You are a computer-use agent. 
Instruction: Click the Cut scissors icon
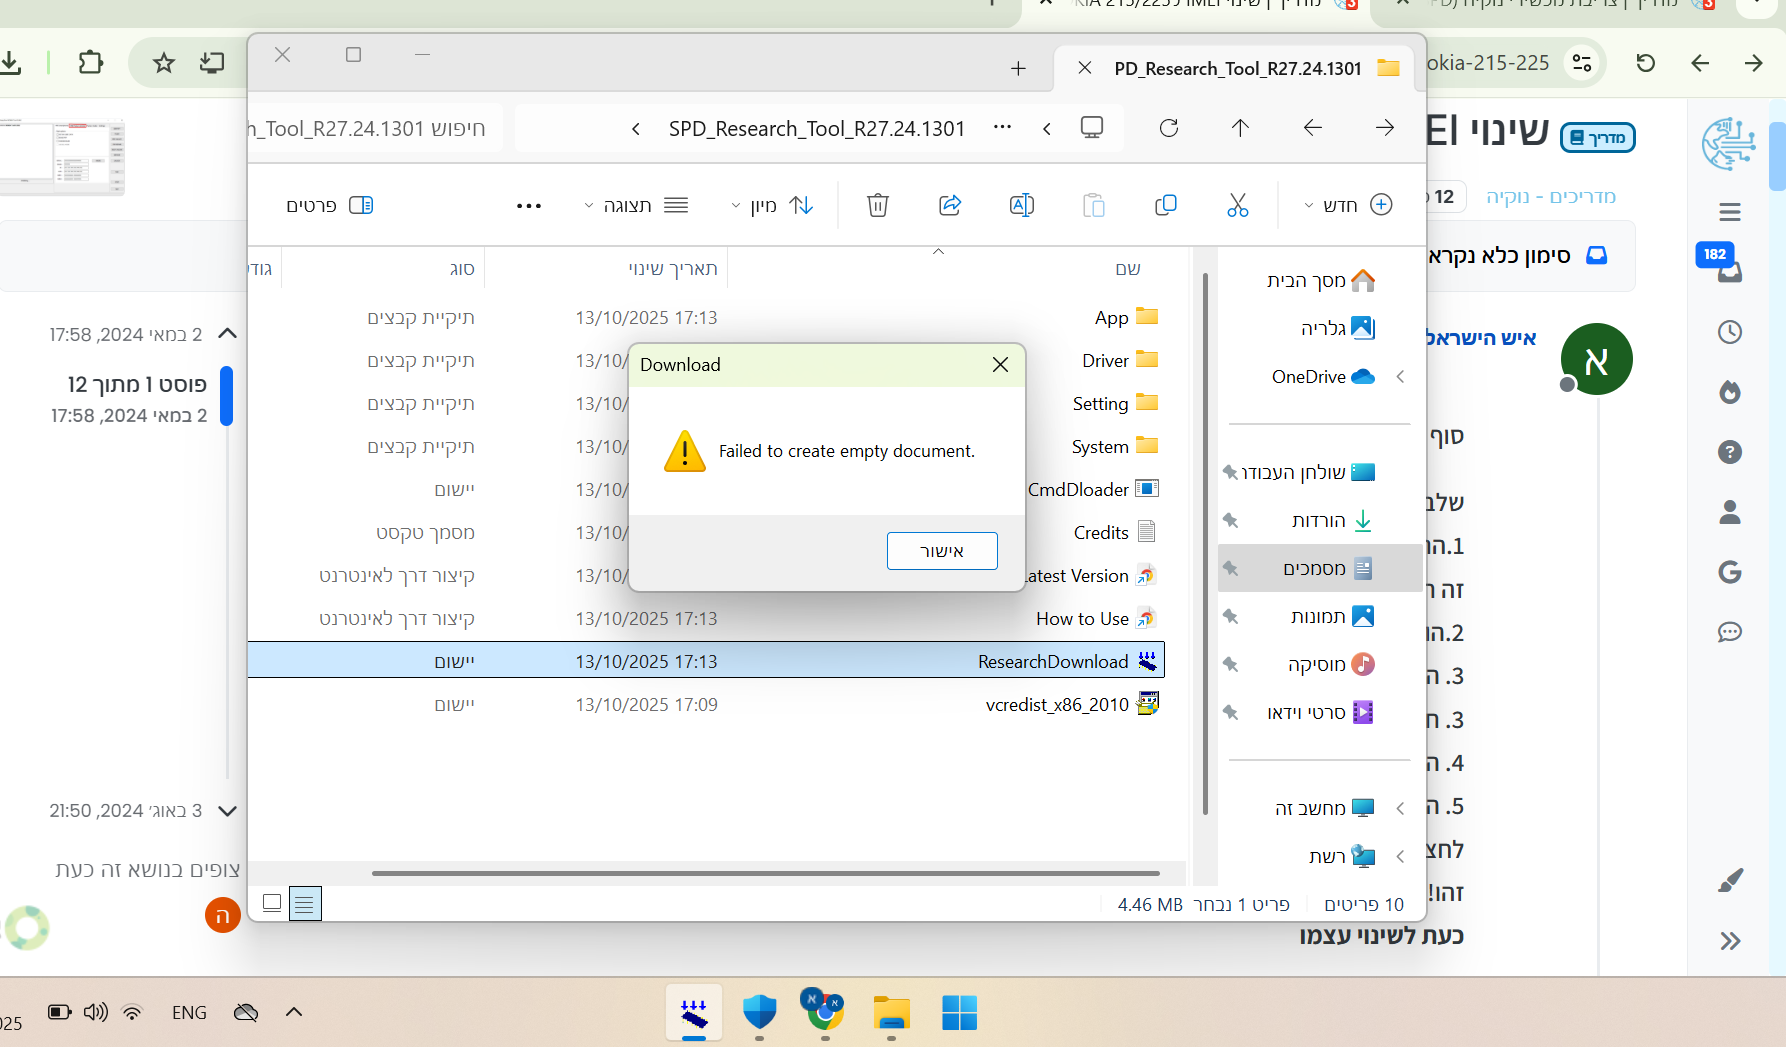pyautogui.click(x=1237, y=205)
